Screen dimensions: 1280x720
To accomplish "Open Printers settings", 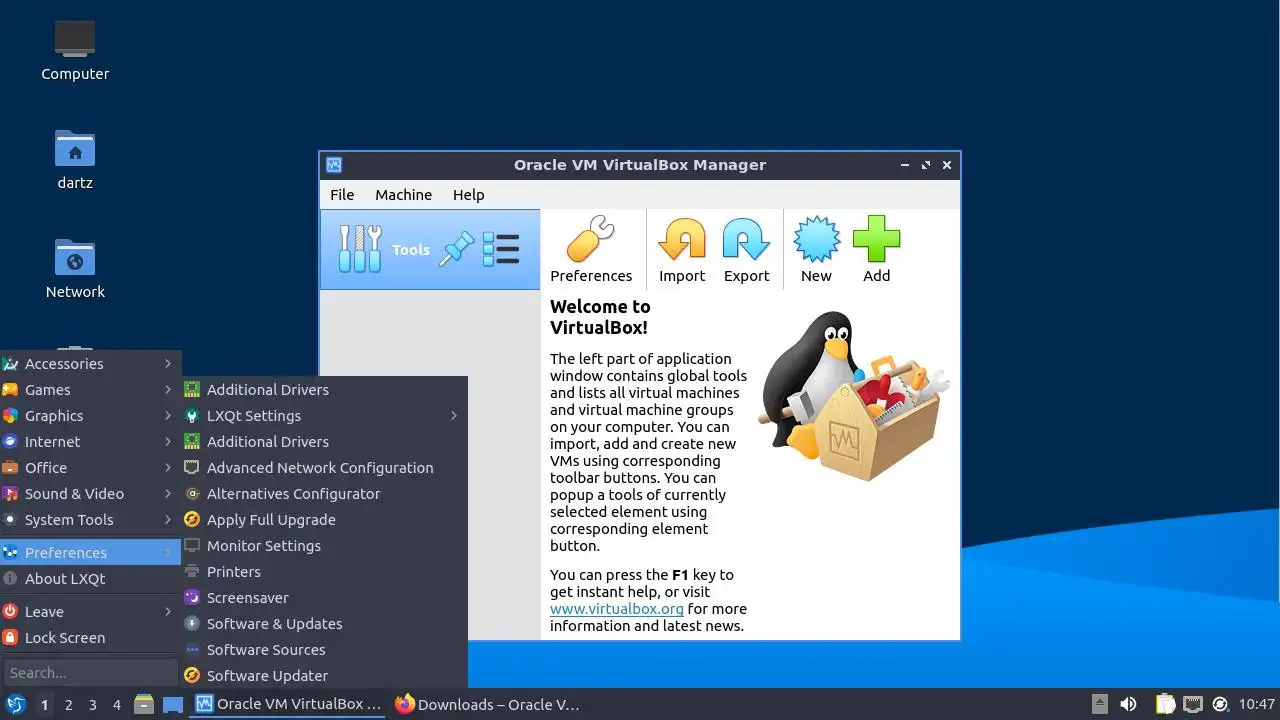I will pyautogui.click(x=324, y=572).
